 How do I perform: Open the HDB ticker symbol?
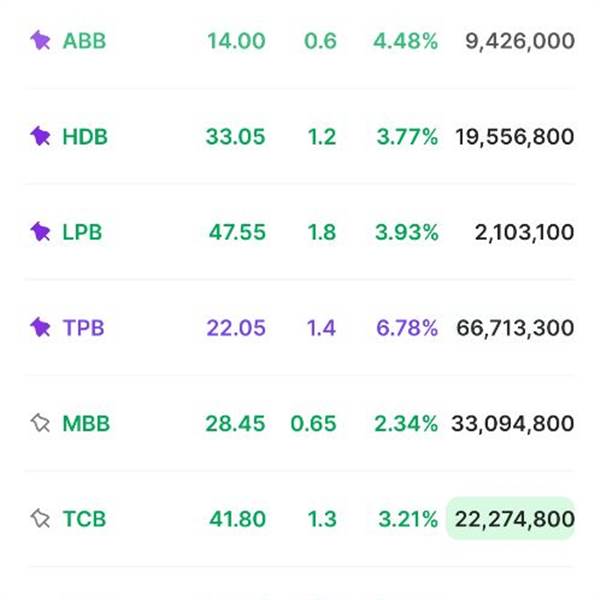pos(85,137)
